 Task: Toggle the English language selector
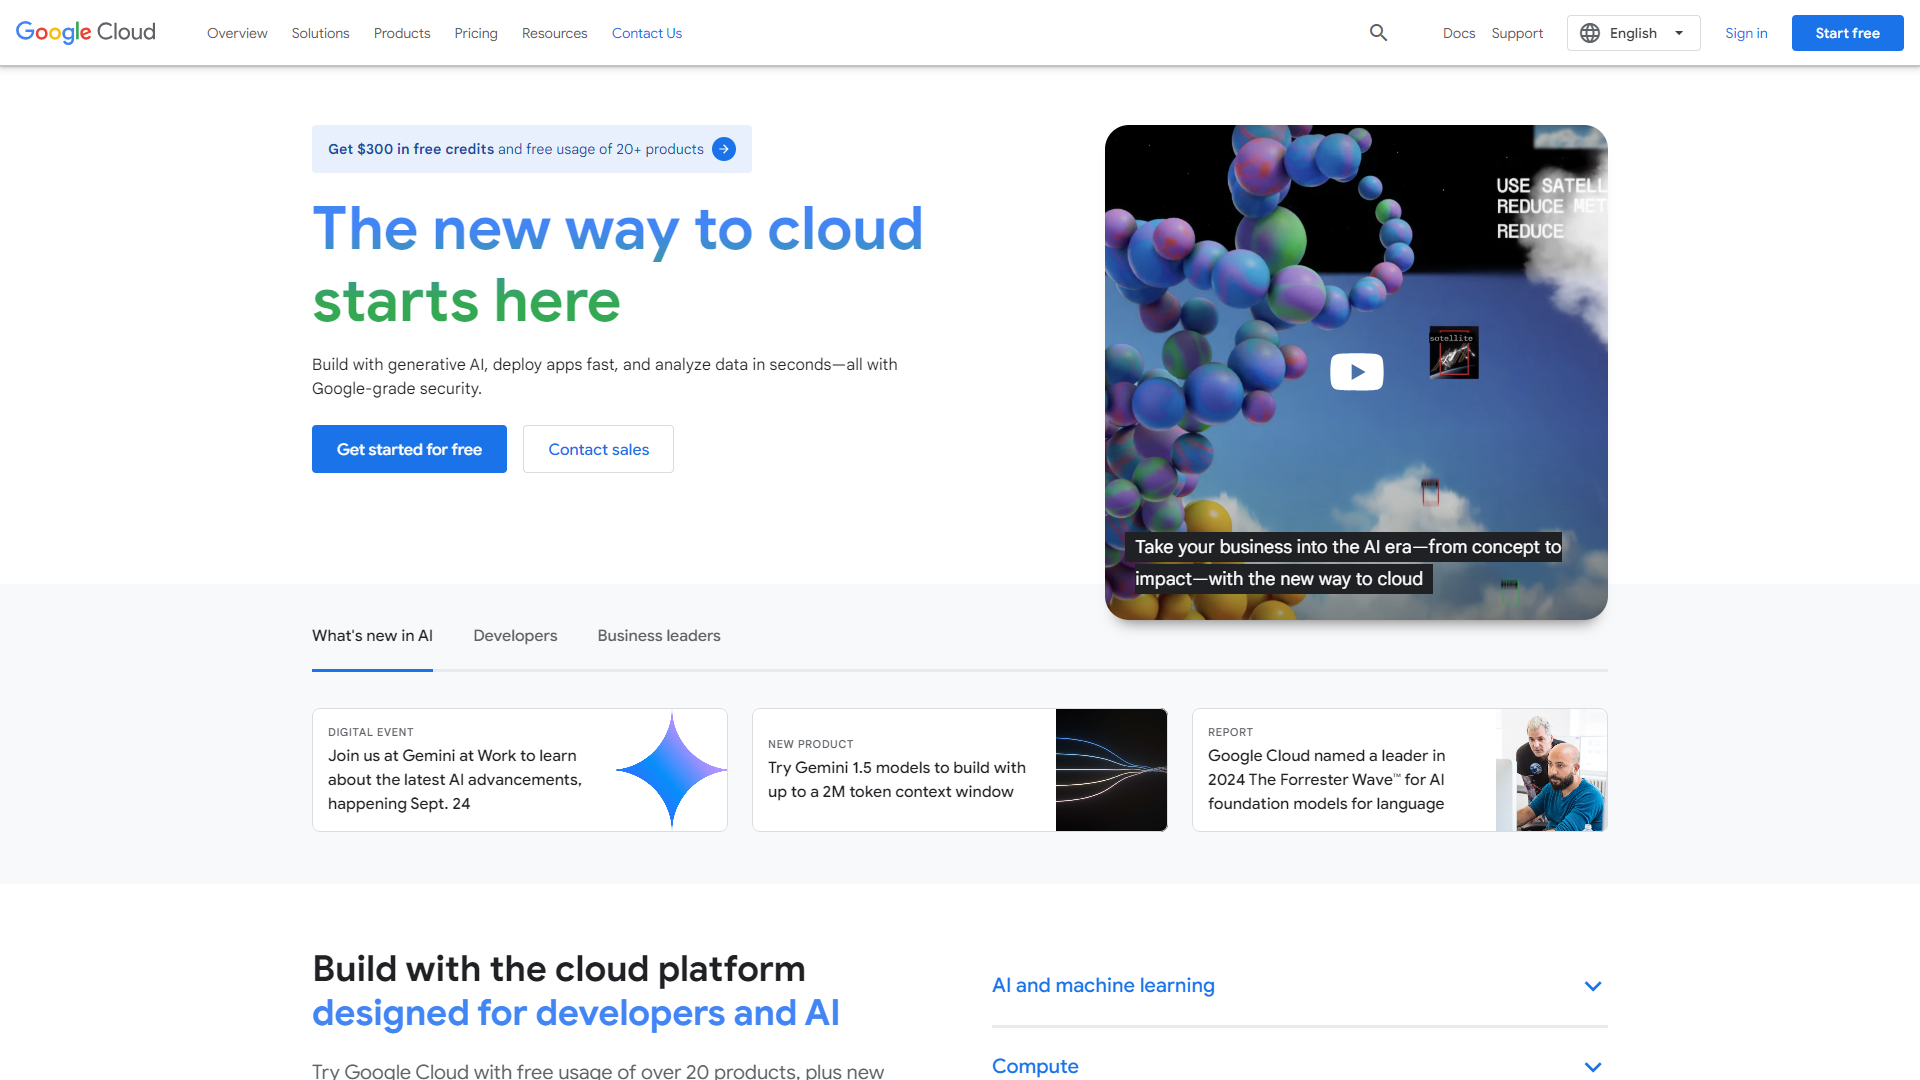coord(1634,32)
